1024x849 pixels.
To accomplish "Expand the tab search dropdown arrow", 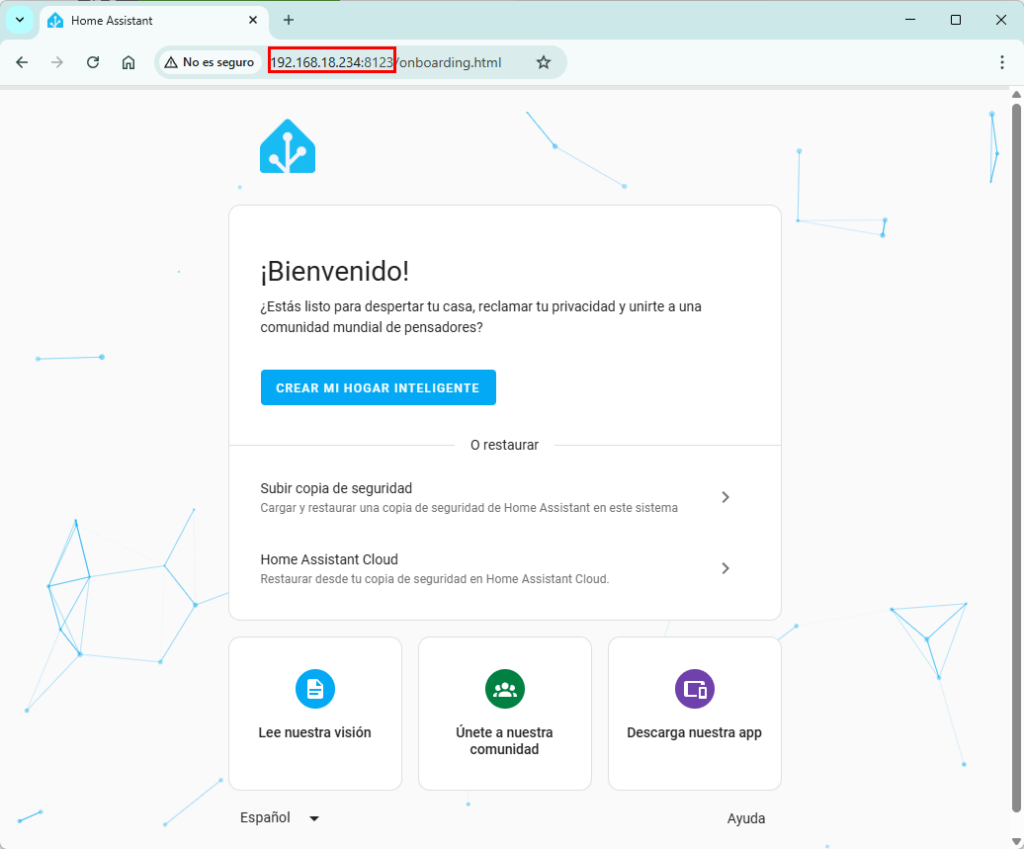I will 19,20.
